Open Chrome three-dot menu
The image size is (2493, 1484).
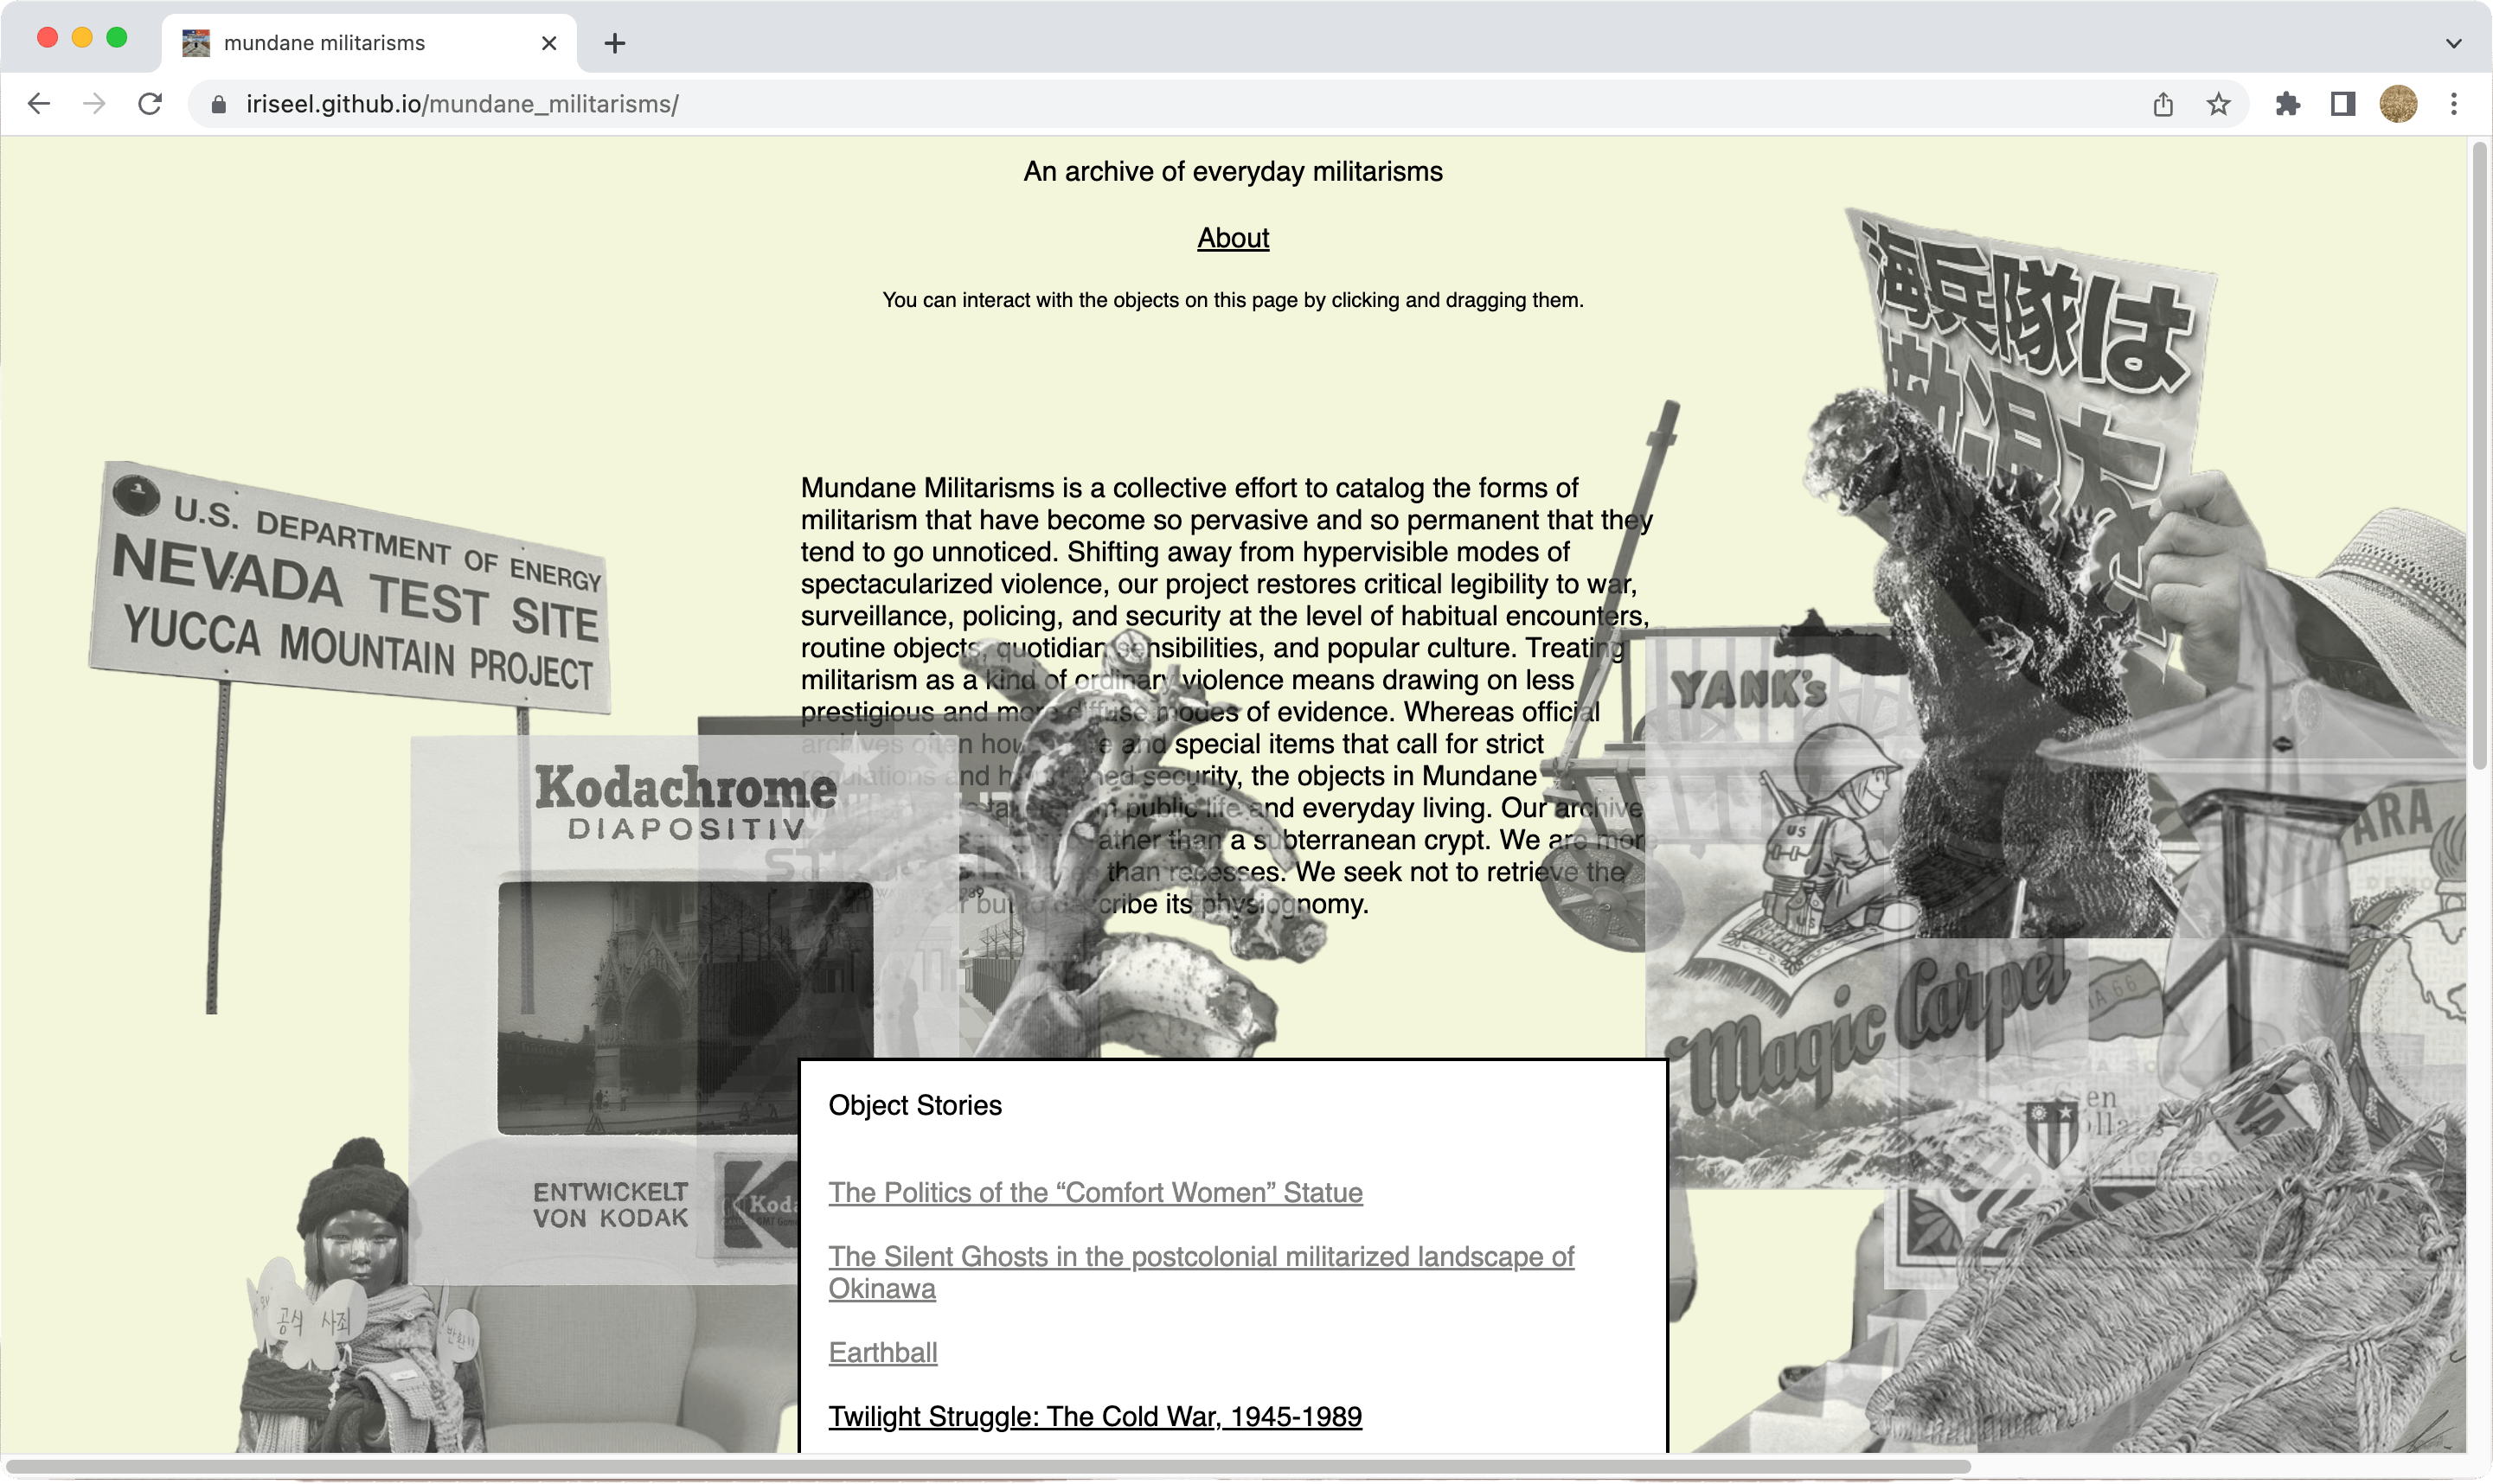2453,104
